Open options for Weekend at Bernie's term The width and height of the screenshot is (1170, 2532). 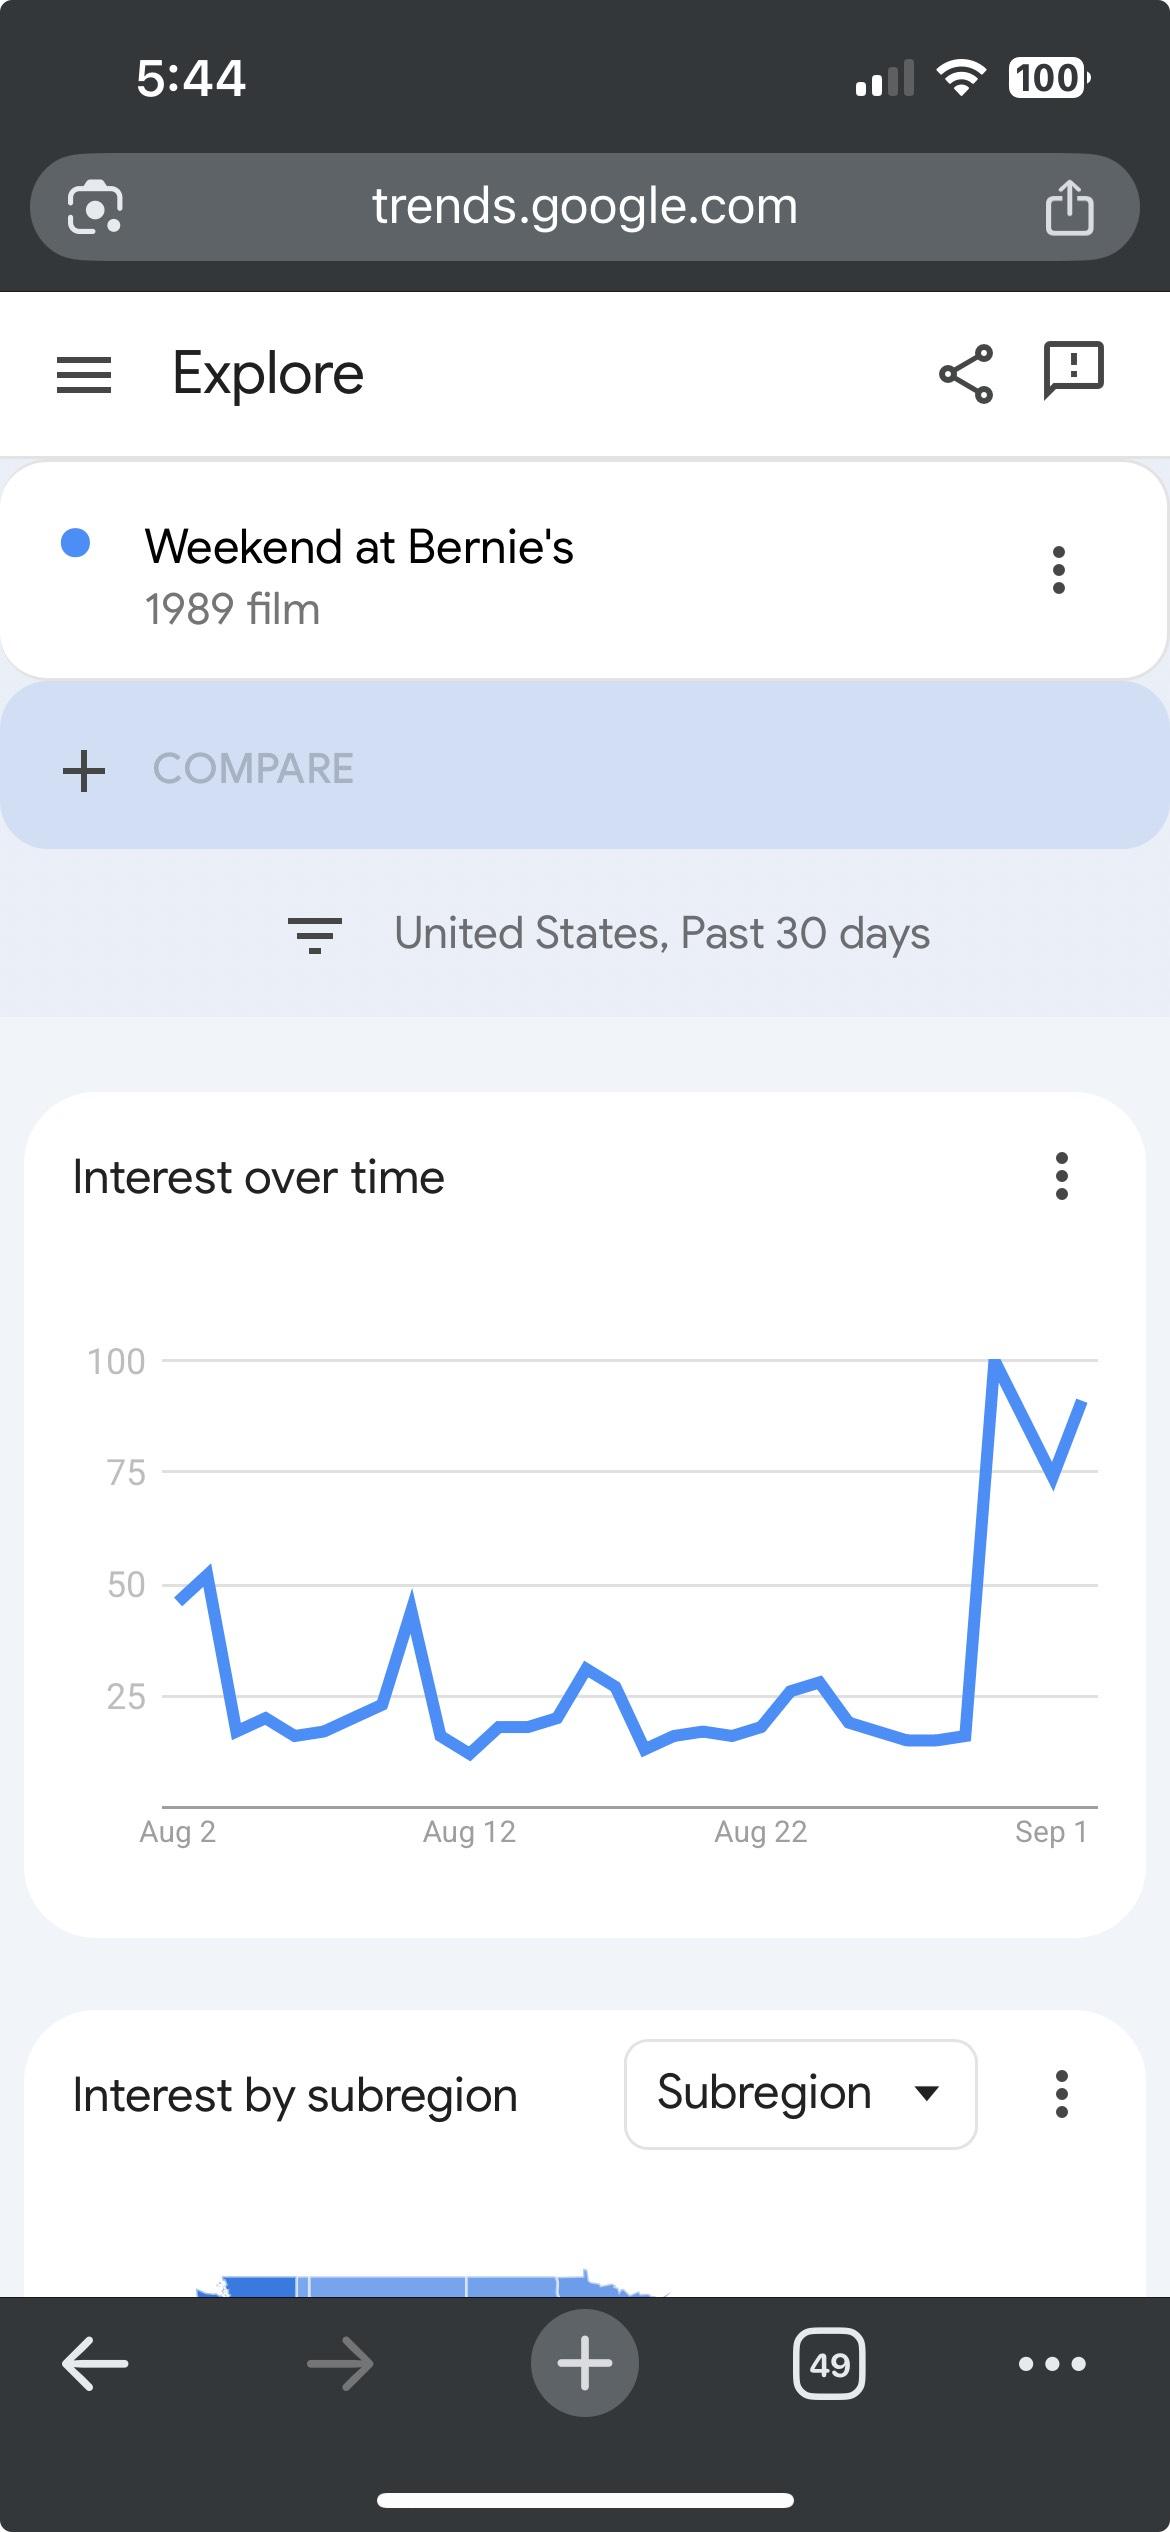click(x=1059, y=570)
